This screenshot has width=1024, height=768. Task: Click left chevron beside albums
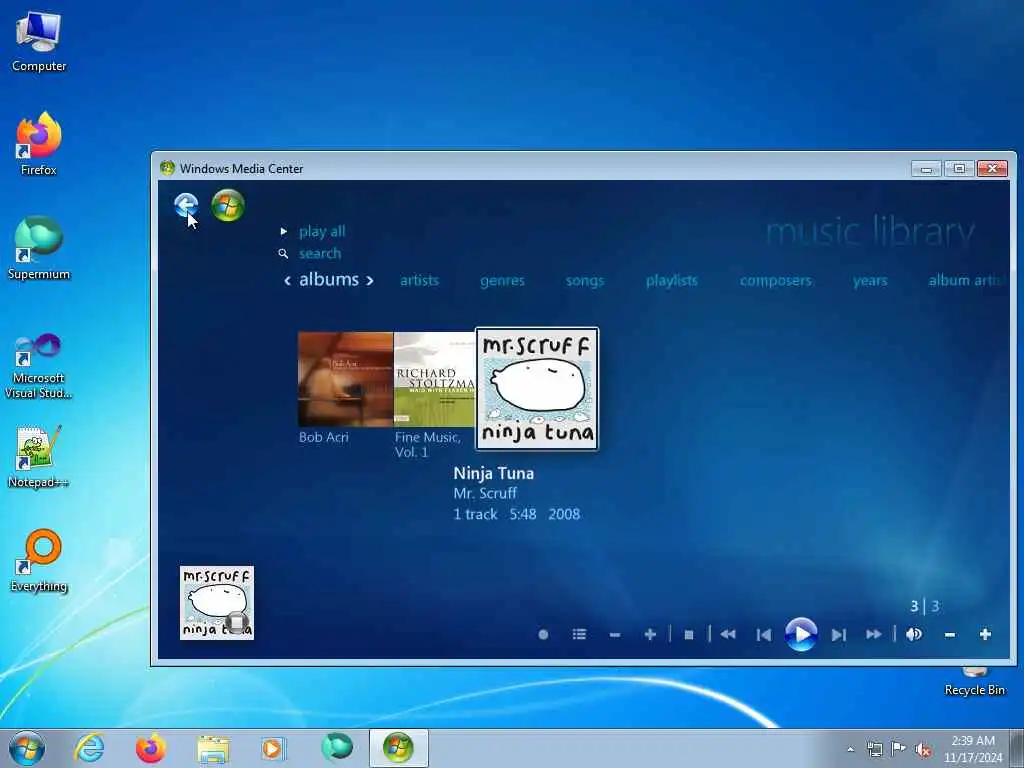287,281
